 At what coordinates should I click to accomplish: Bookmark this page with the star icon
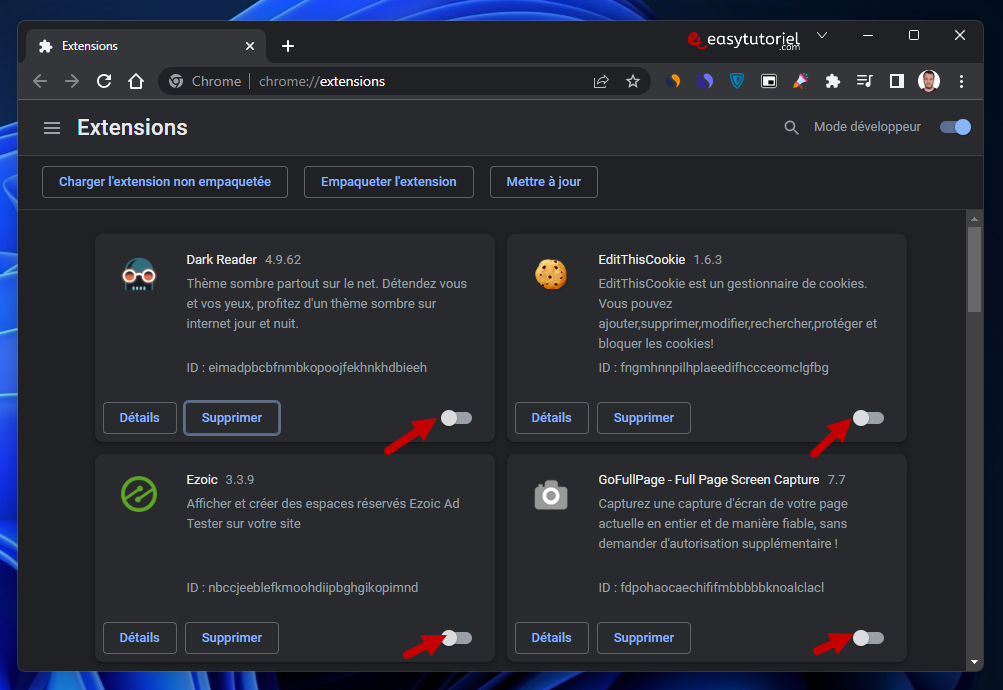coord(633,81)
